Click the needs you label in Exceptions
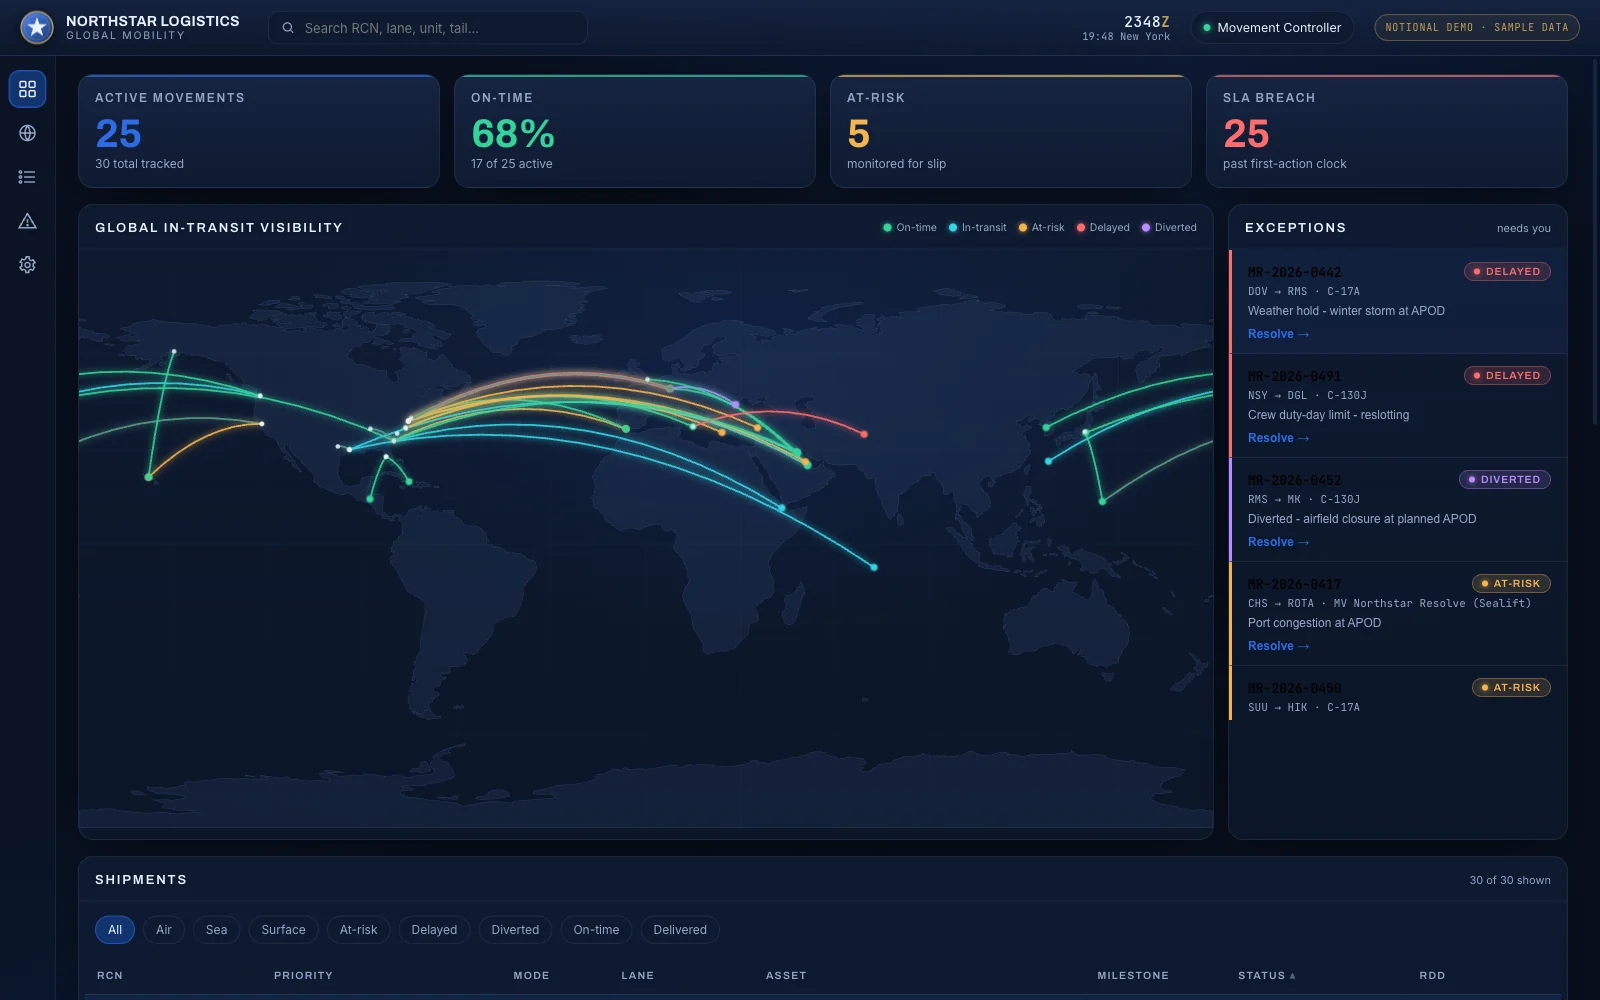The width and height of the screenshot is (1600, 1000). tap(1523, 229)
